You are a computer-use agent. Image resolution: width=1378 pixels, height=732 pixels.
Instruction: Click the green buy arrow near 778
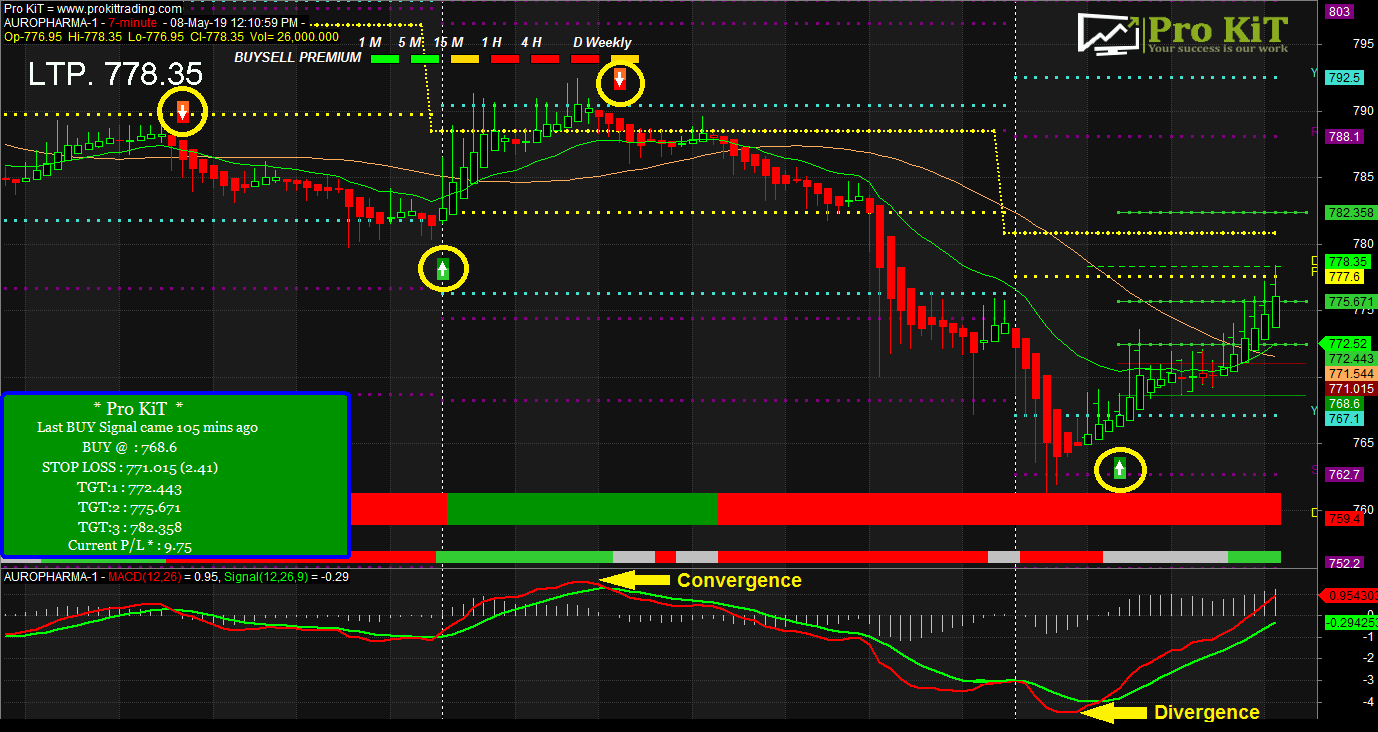(443, 268)
